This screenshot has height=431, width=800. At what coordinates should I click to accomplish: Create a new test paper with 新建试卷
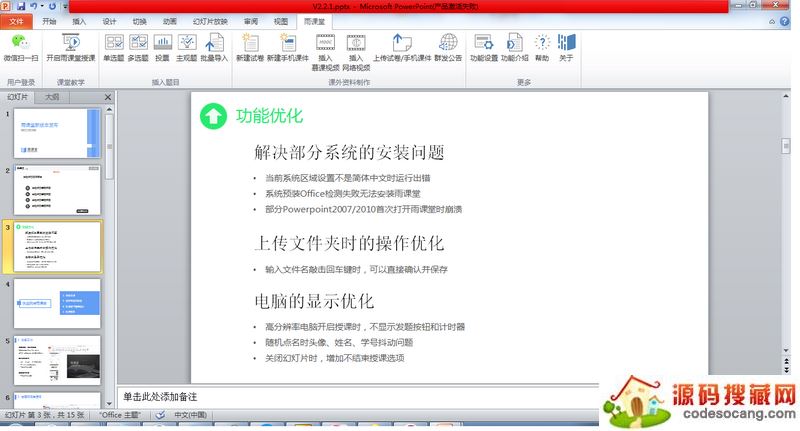click(x=250, y=45)
